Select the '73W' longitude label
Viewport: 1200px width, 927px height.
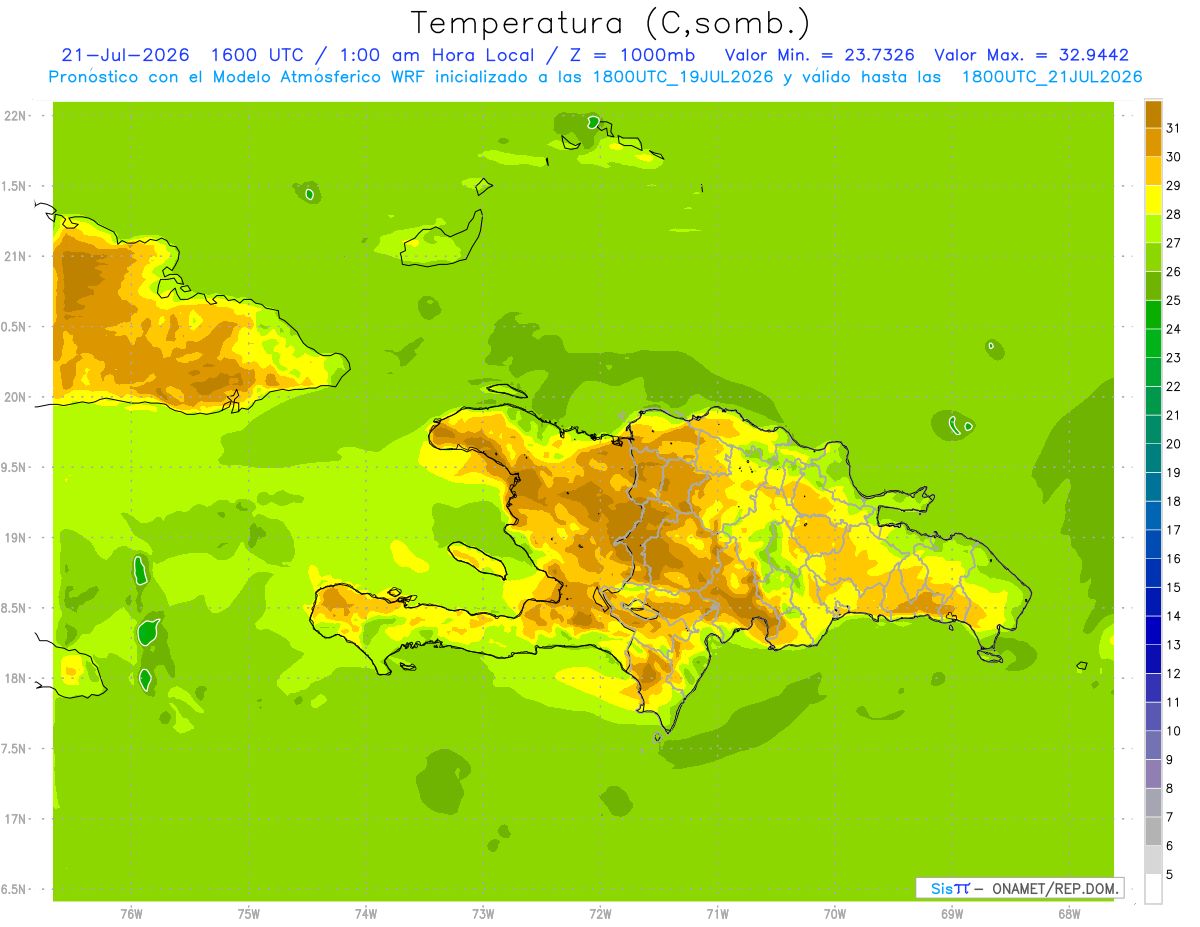pos(483,913)
